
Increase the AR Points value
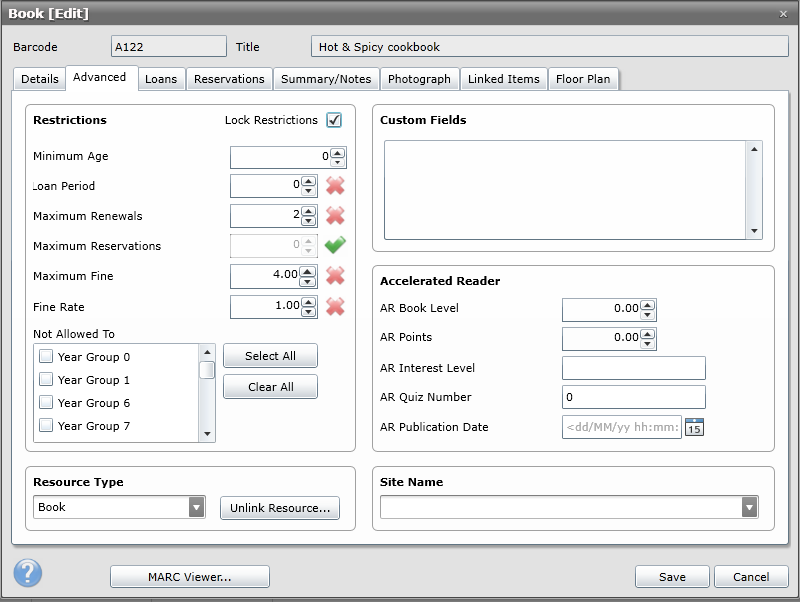click(647, 334)
